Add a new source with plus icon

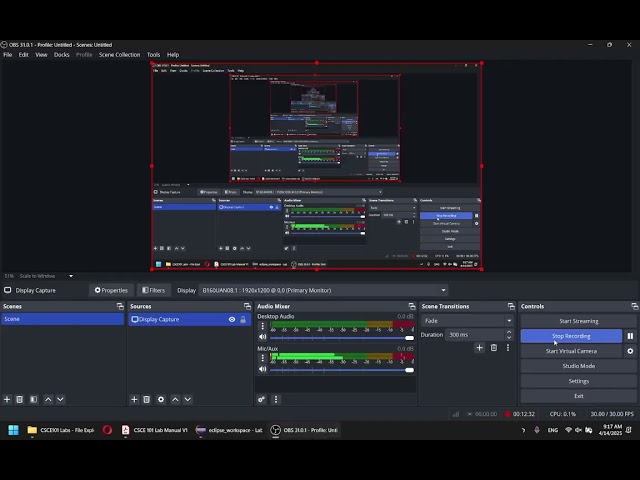pos(134,399)
